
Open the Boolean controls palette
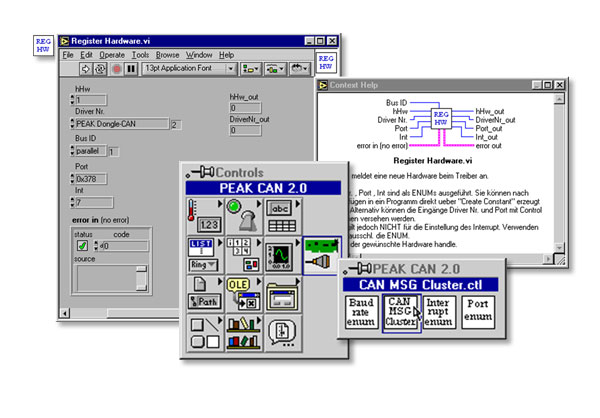tap(241, 216)
